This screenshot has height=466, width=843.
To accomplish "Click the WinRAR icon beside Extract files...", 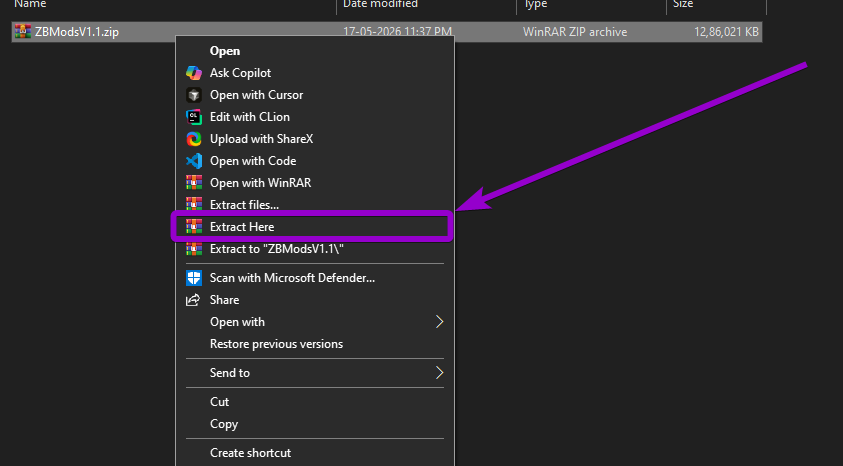I will [x=194, y=205].
